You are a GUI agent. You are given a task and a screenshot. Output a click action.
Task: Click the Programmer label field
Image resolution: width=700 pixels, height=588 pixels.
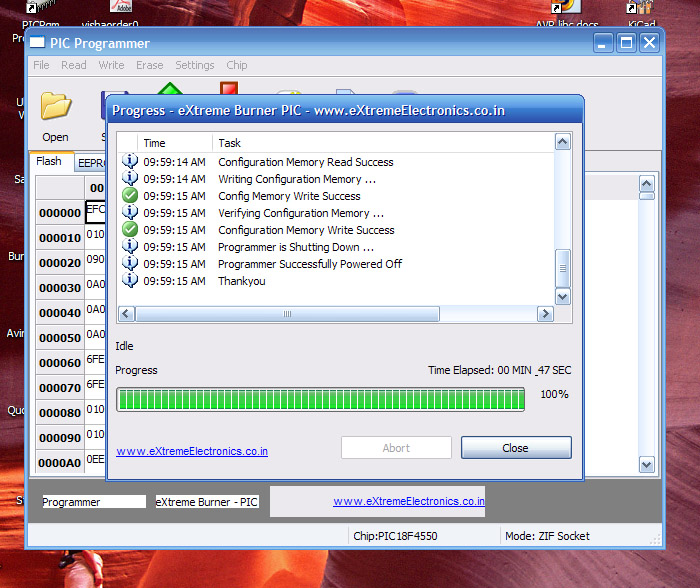click(x=94, y=502)
